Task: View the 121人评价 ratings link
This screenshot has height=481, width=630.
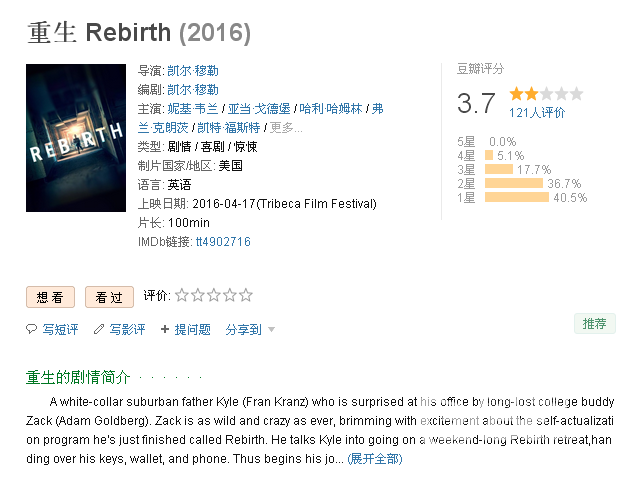Action: pos(537,113)
